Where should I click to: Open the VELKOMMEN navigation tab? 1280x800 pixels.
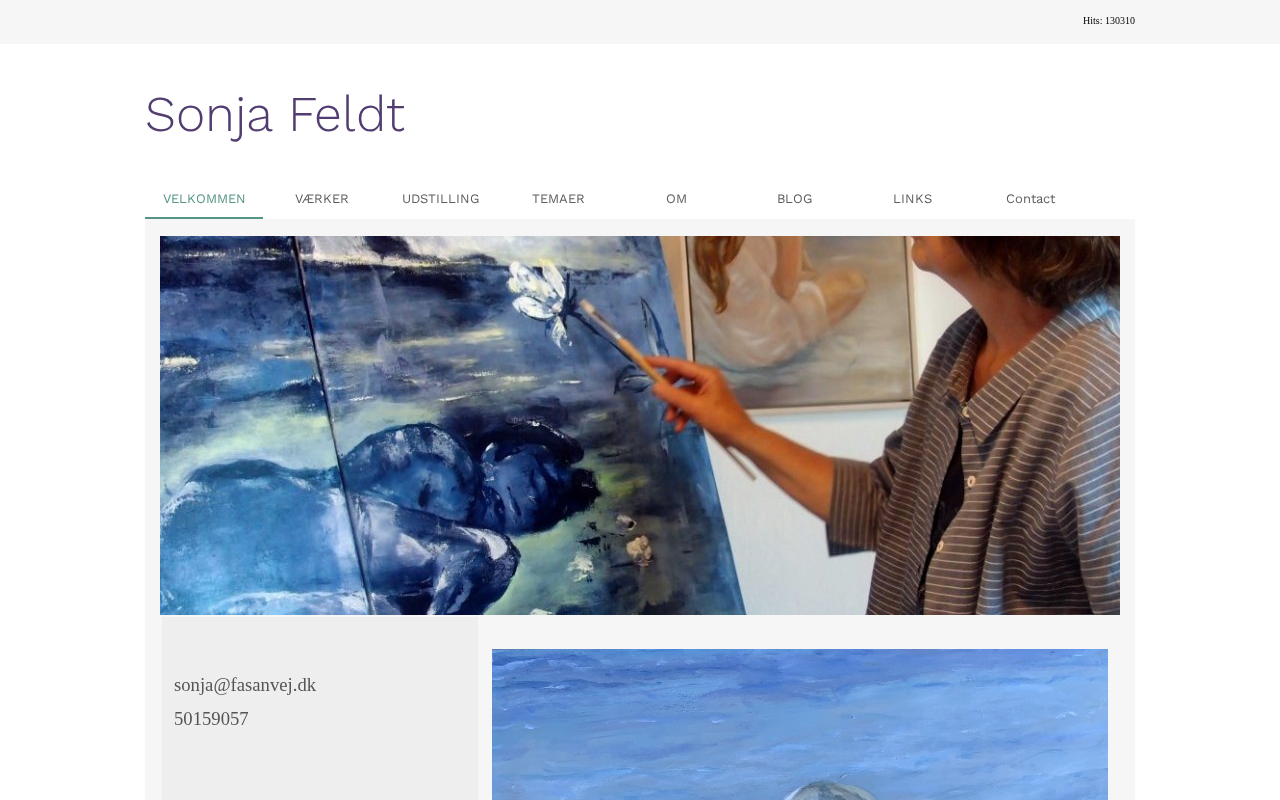(x=204, y=199)
